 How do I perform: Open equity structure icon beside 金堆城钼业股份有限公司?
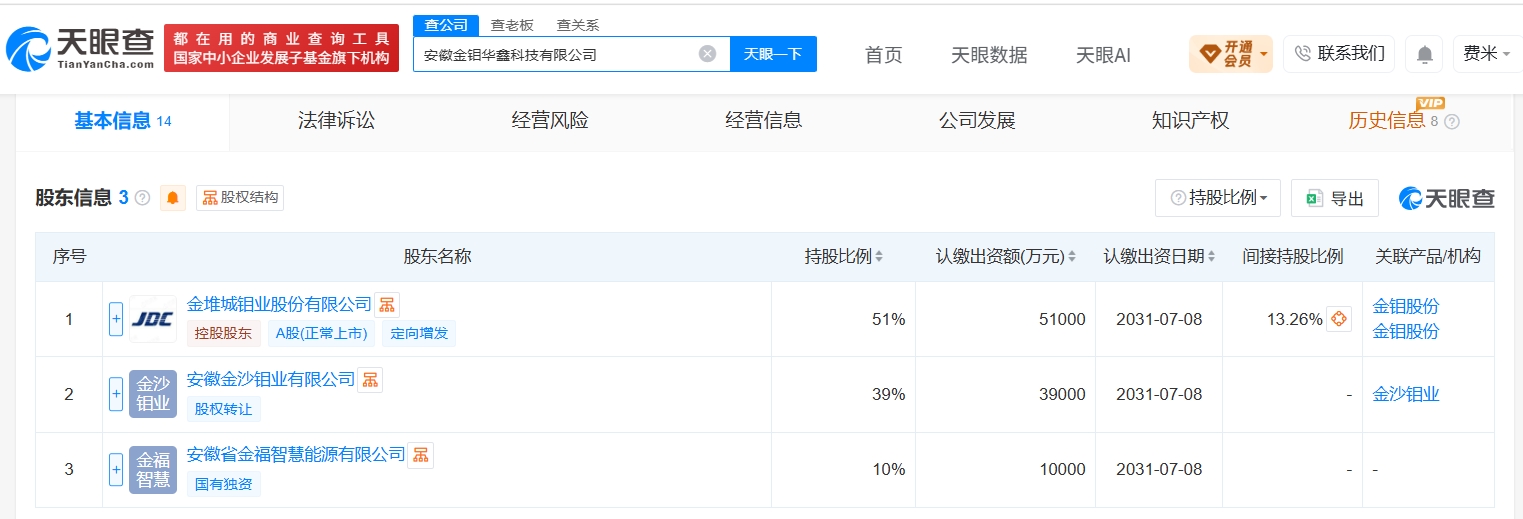(386, 305)
